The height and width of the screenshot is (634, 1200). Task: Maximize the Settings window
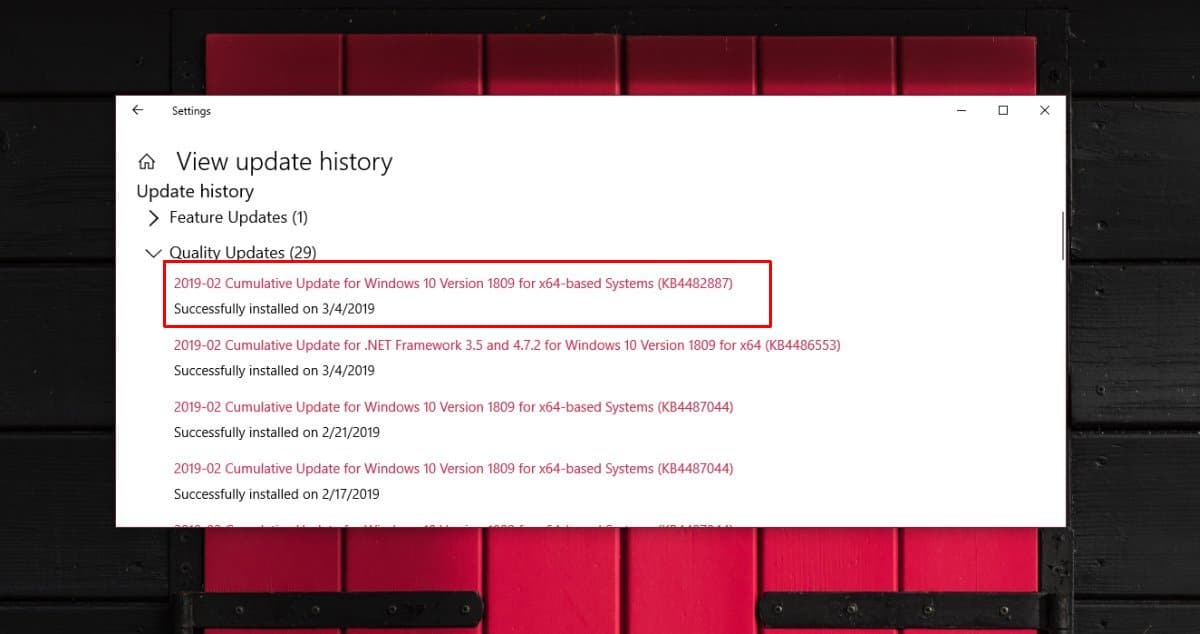click(1003, 111)
